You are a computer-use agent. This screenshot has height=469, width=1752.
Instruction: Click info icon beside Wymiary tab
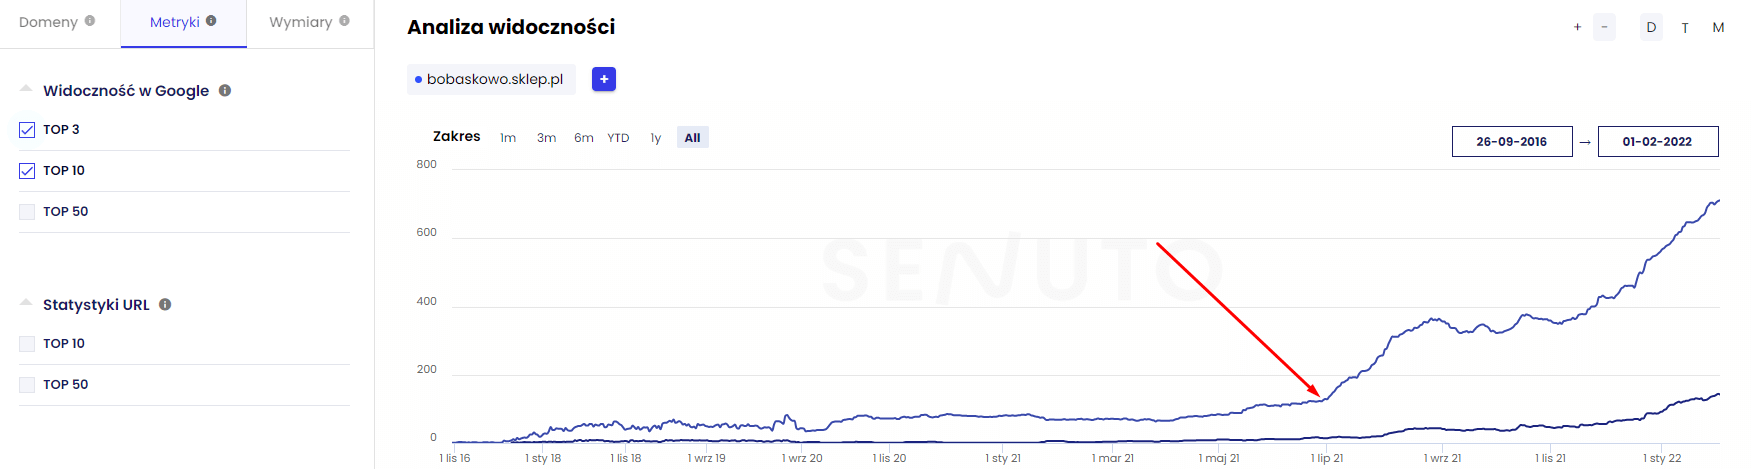tap(345, 21)
